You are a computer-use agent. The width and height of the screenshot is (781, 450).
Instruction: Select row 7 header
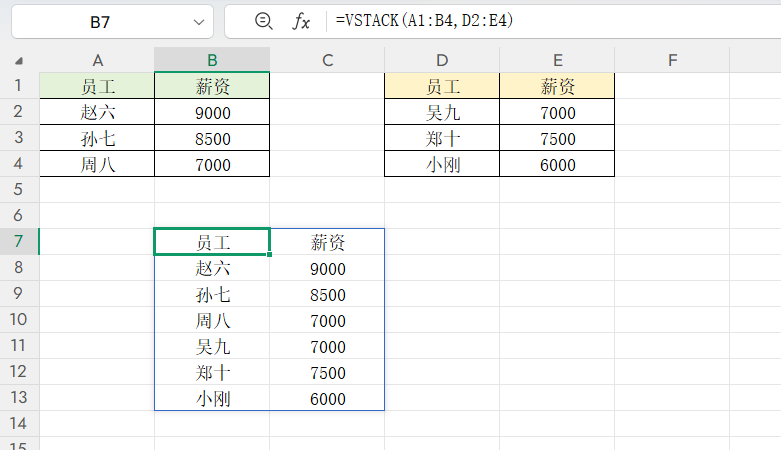point(19,241)
